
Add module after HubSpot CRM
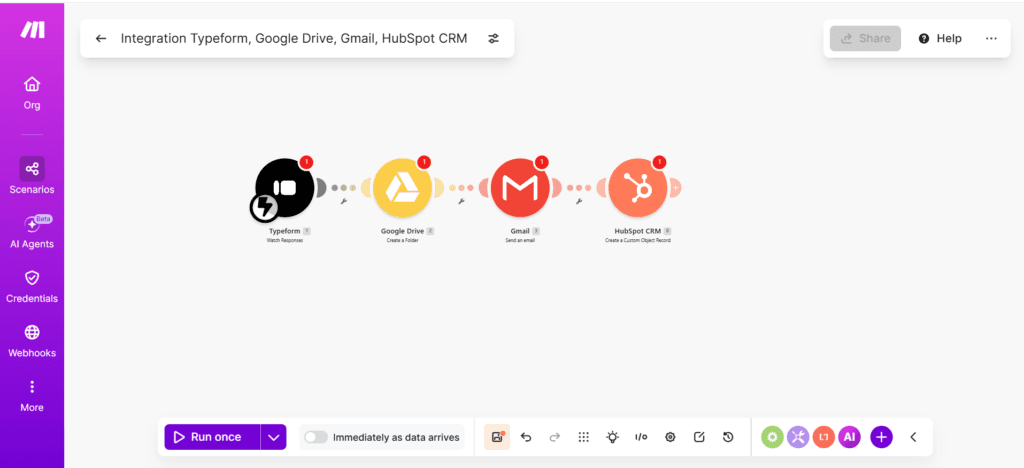tap(676, 188)
